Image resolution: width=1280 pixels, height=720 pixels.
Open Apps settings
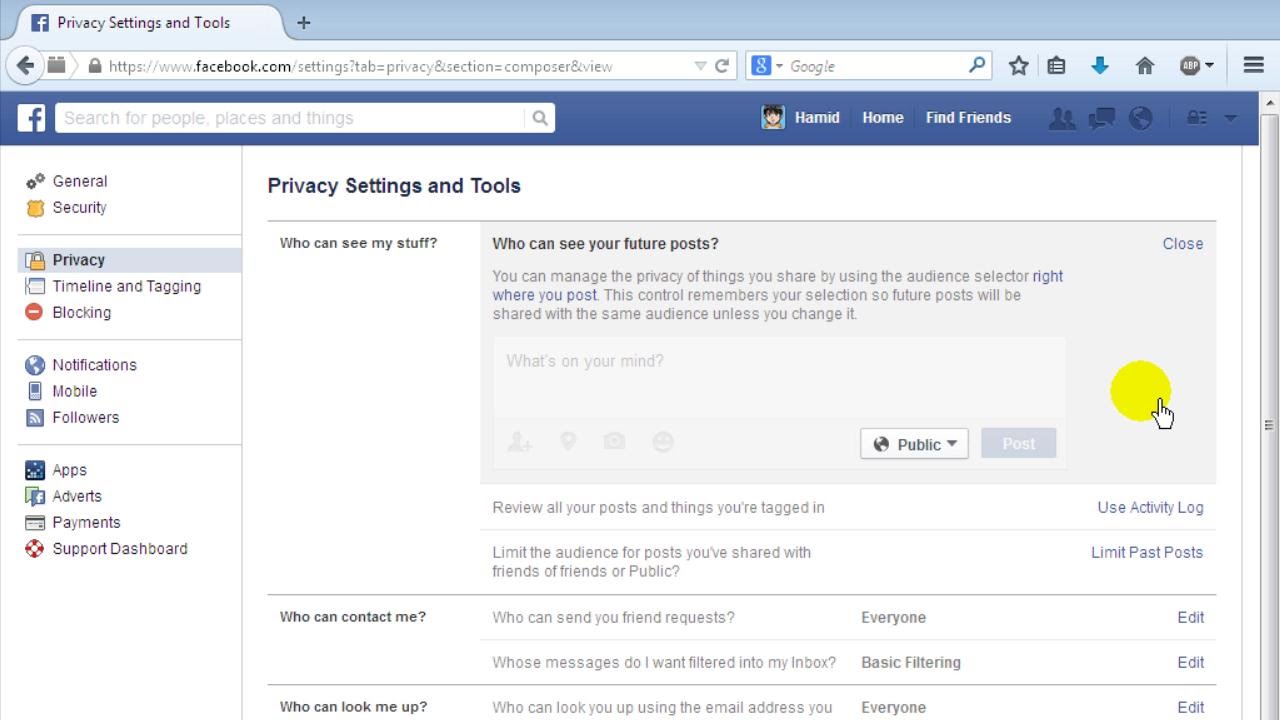click(70, 470)
